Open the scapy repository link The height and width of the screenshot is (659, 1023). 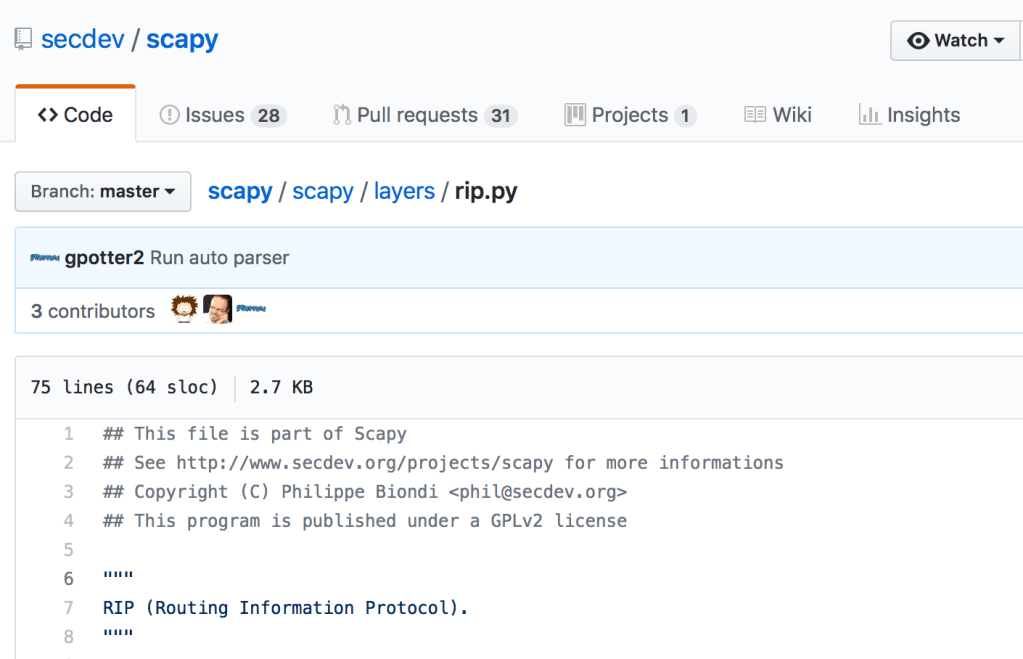(x=182, y=38)
